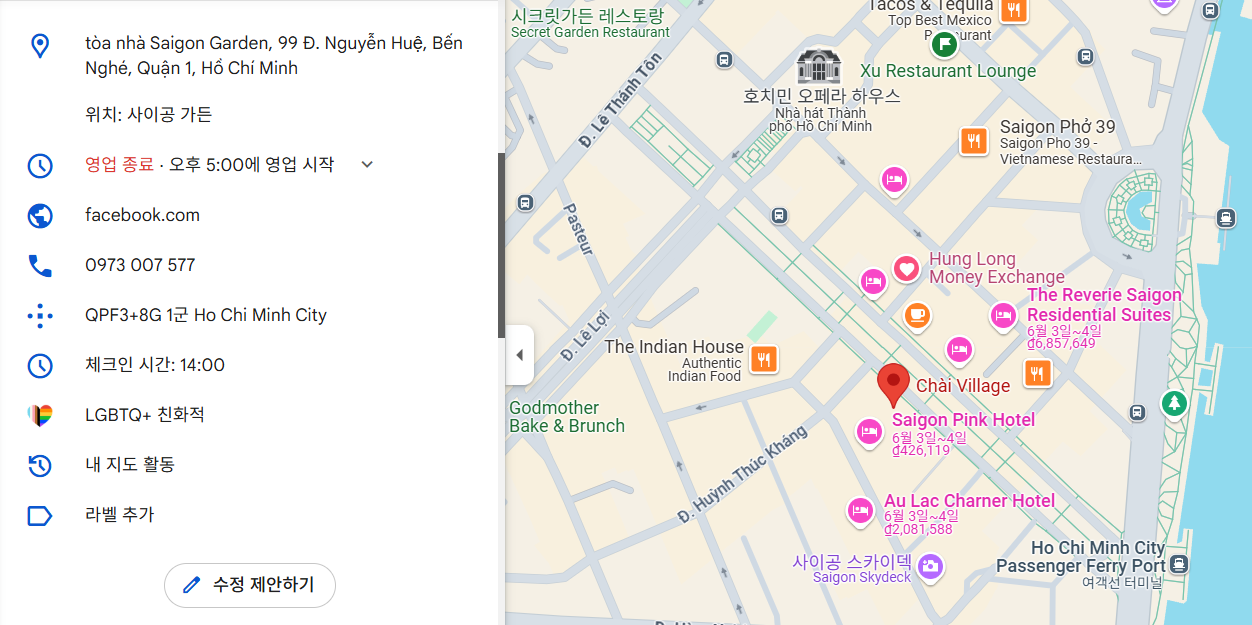Screen dimensions: 1252x625
Task: Click The Reverie Saigon Residential Suites marker
Action: (1003, 317)
